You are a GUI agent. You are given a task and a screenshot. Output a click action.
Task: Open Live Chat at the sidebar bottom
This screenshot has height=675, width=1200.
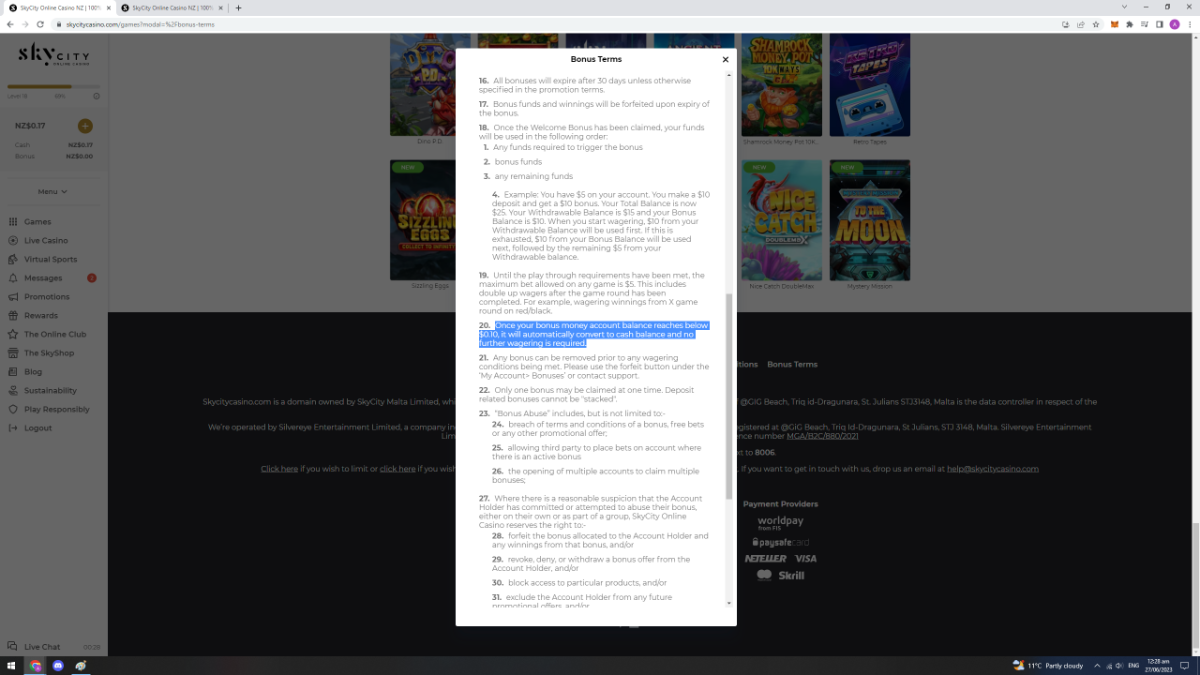coord(41,647)
